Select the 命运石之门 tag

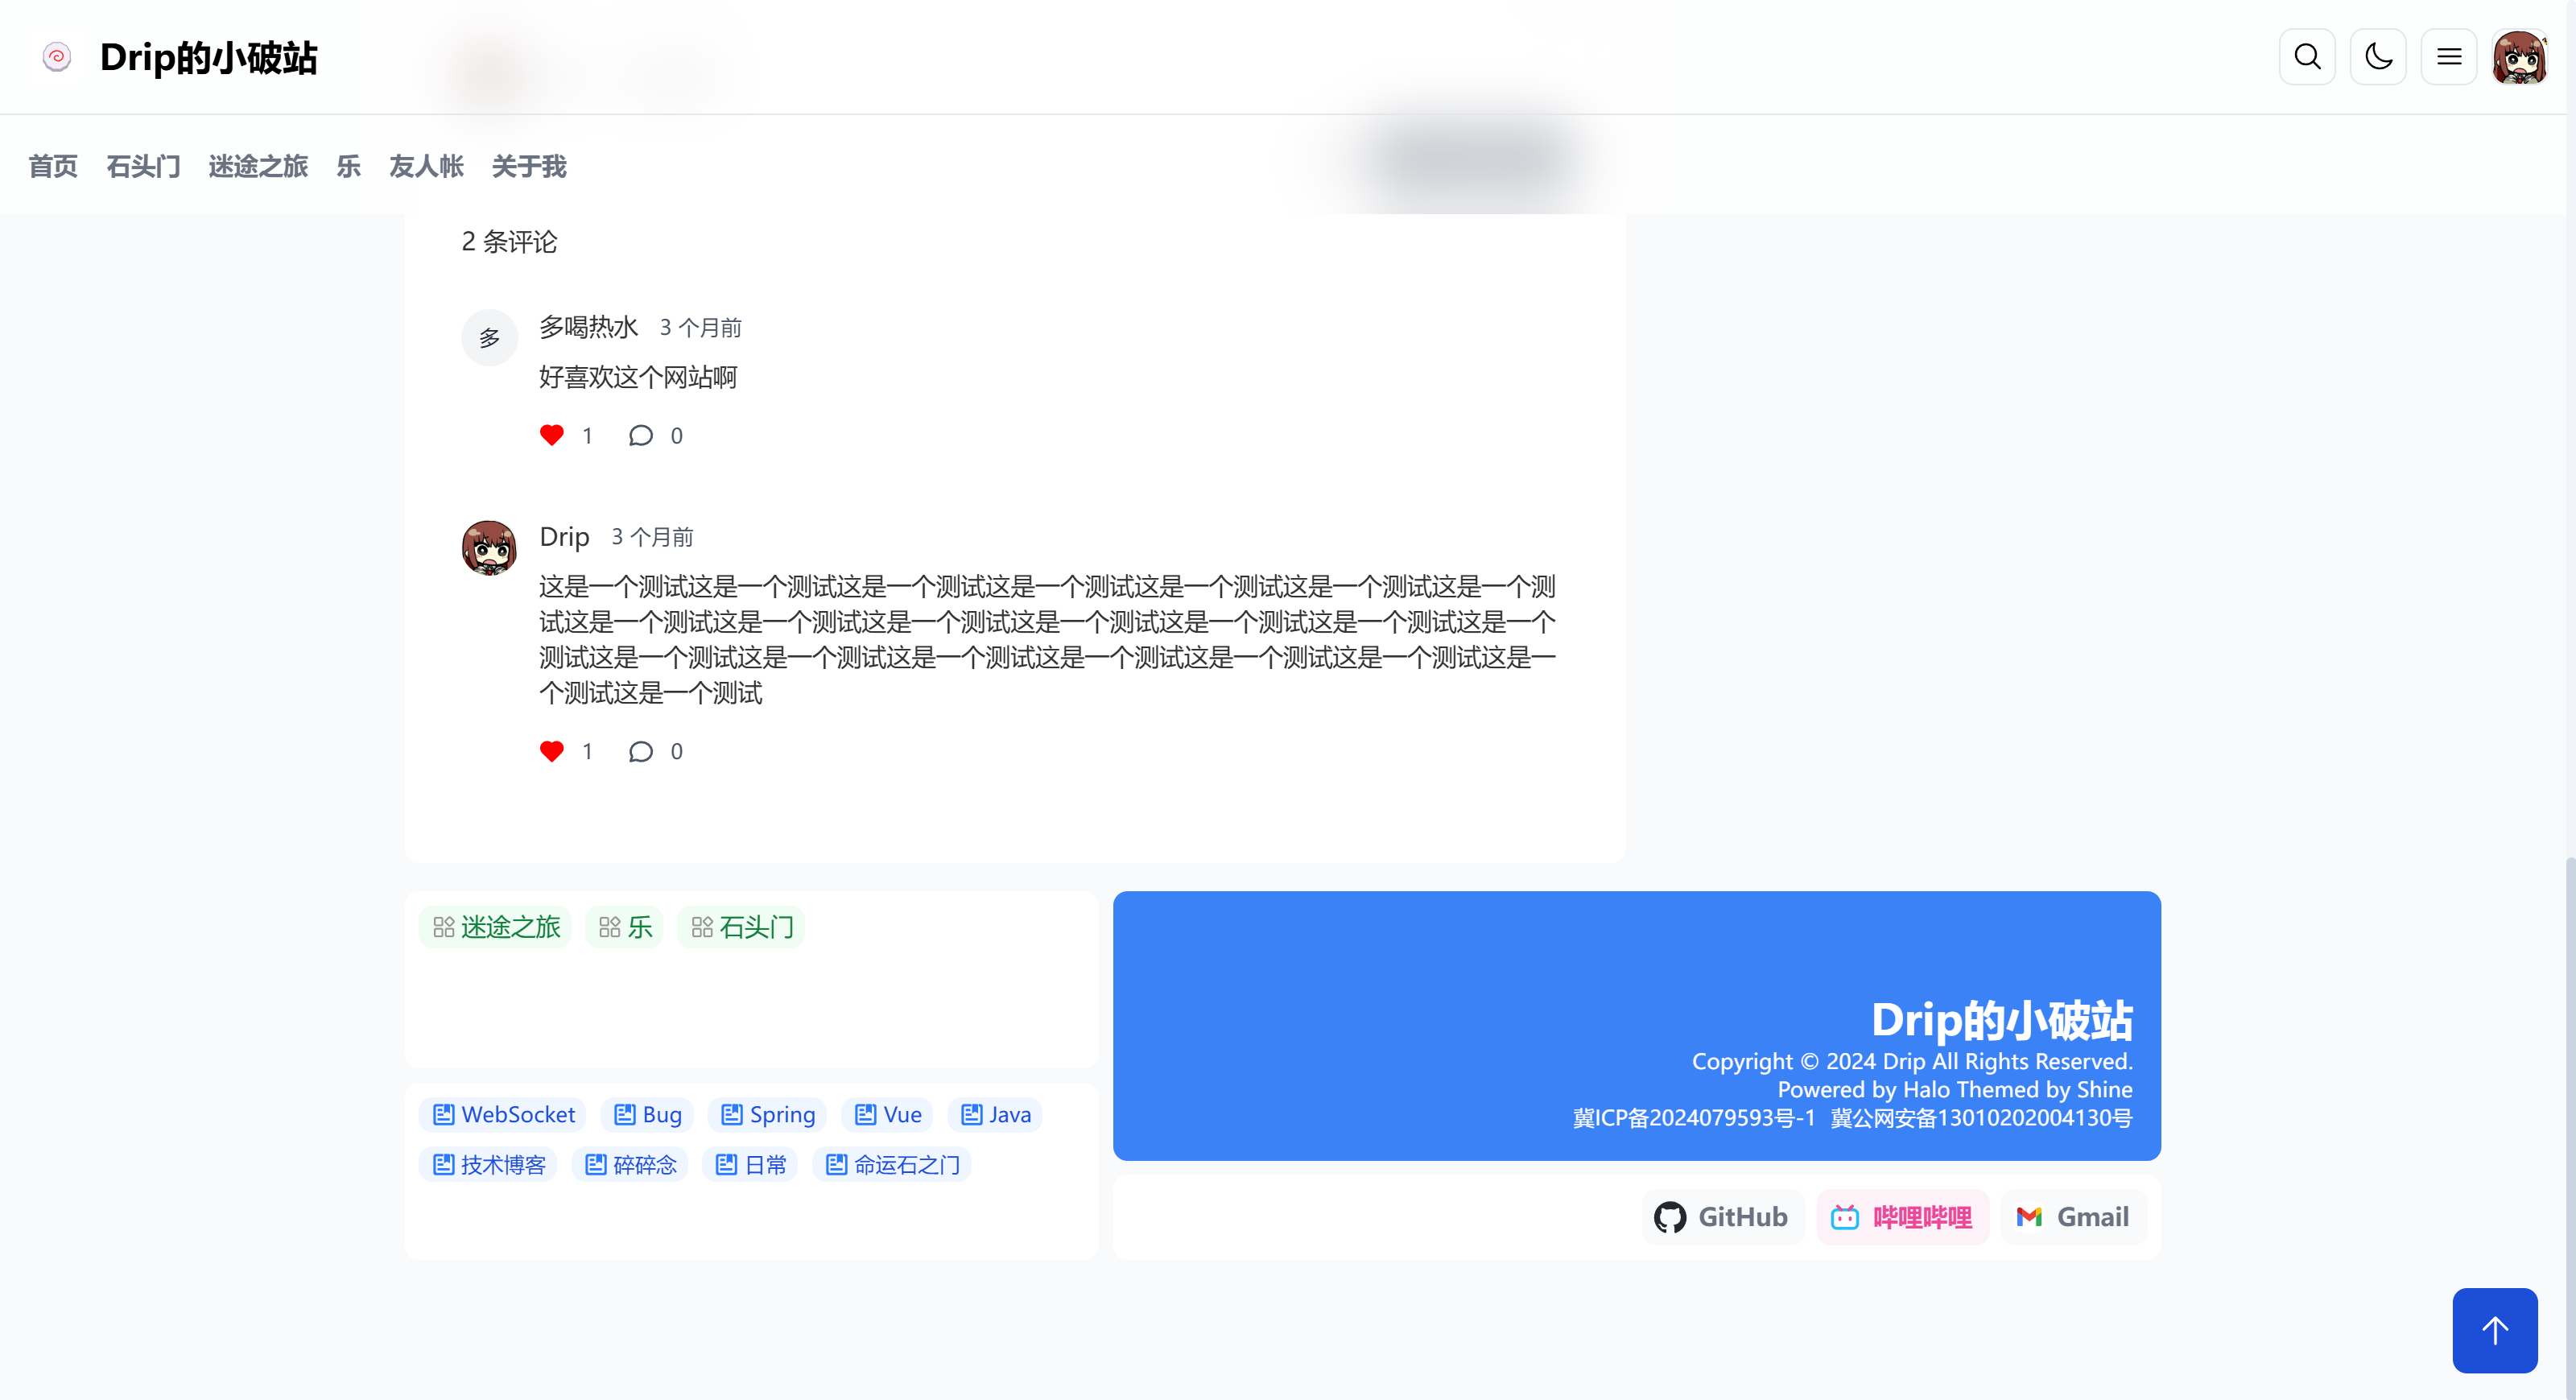(892, 1165)
